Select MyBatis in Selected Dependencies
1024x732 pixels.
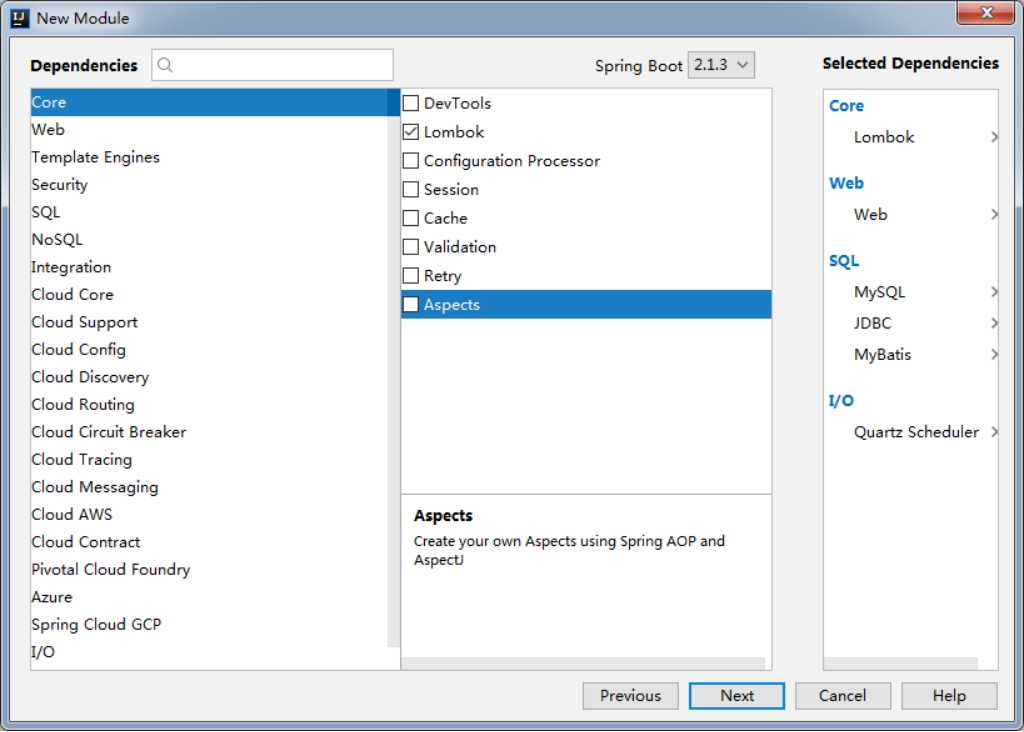[882, 354]
